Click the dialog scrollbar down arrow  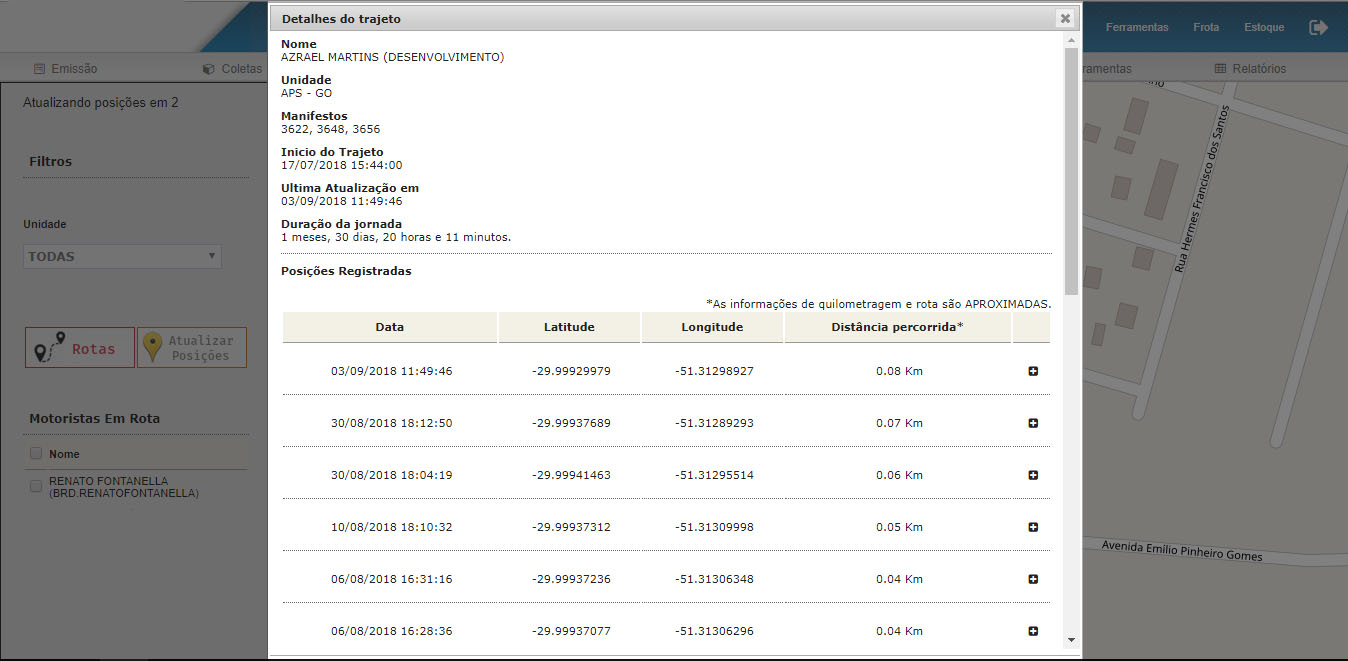tap(1071, 639)
